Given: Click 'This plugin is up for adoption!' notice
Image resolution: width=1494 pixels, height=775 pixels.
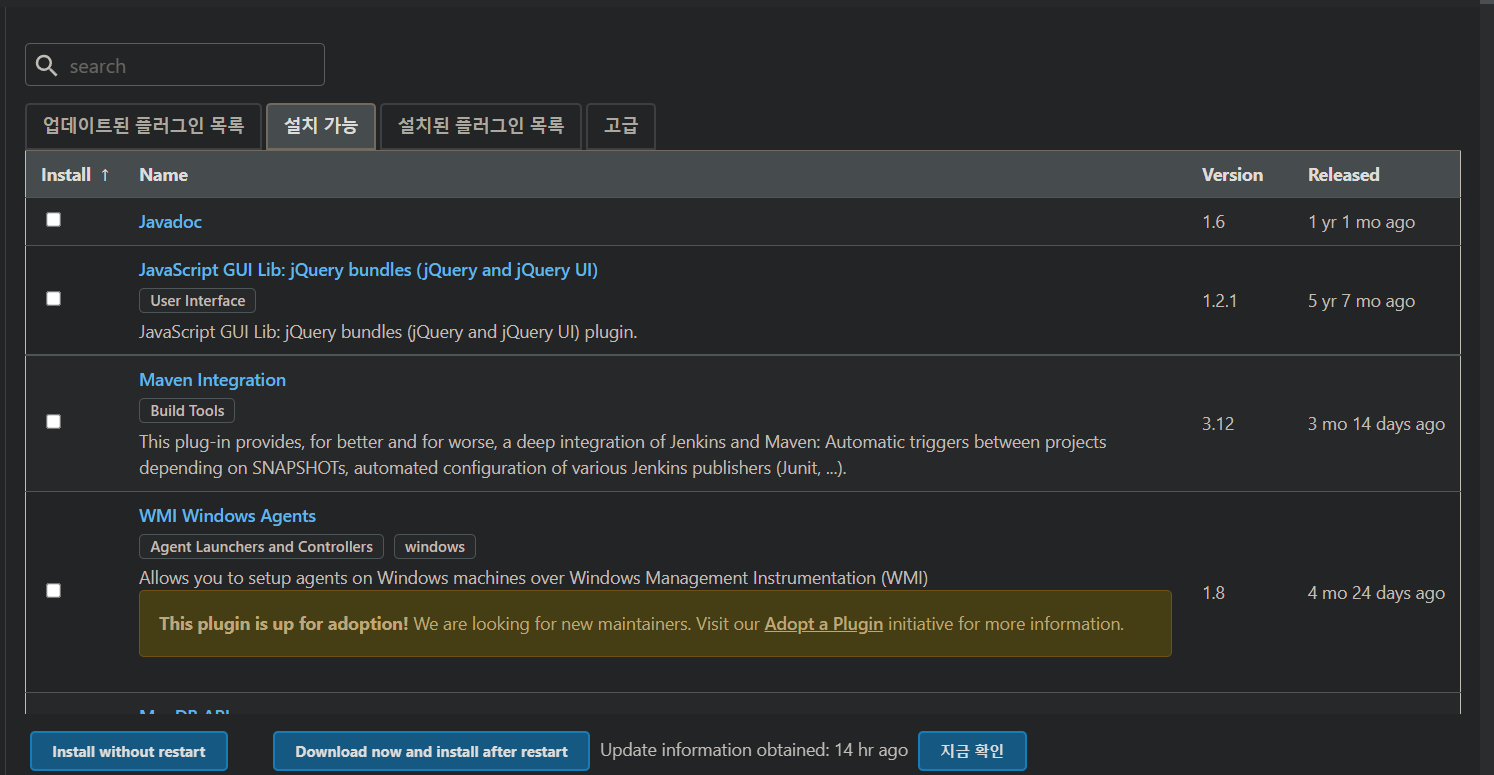Looking at the screenshot, I should point(655,624).
